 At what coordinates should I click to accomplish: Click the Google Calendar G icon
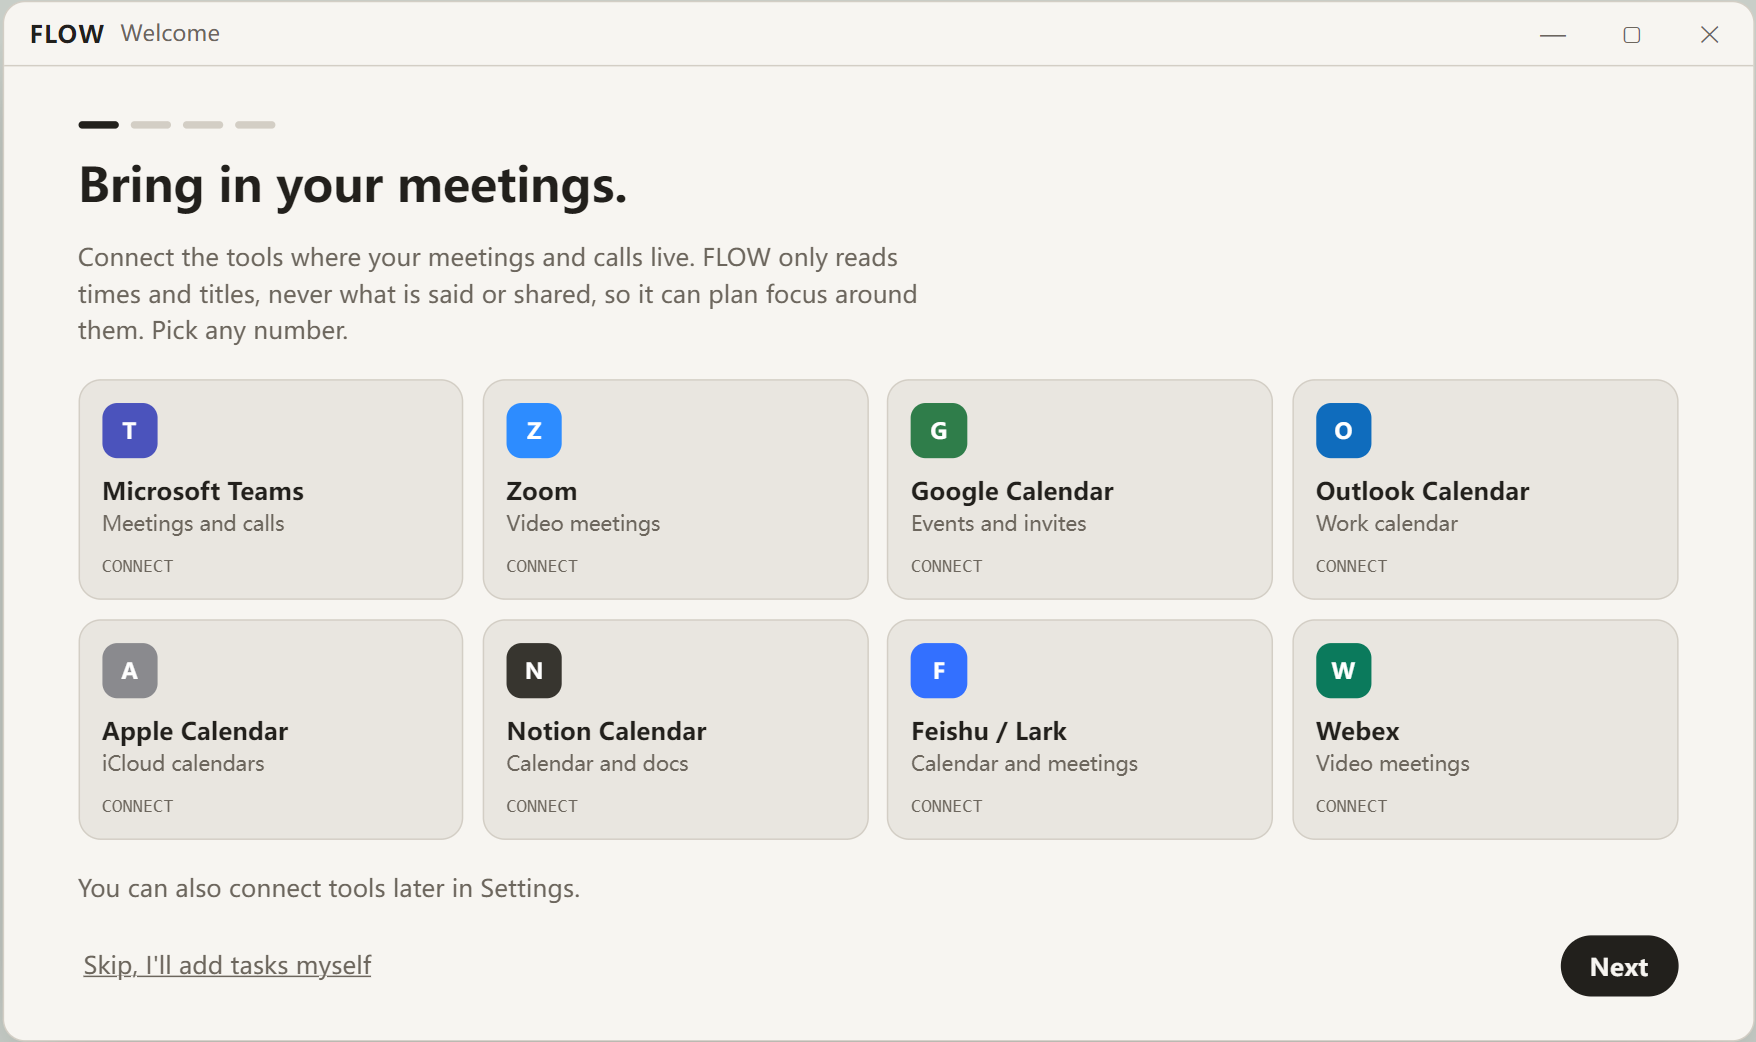click(x=939, y=430)
